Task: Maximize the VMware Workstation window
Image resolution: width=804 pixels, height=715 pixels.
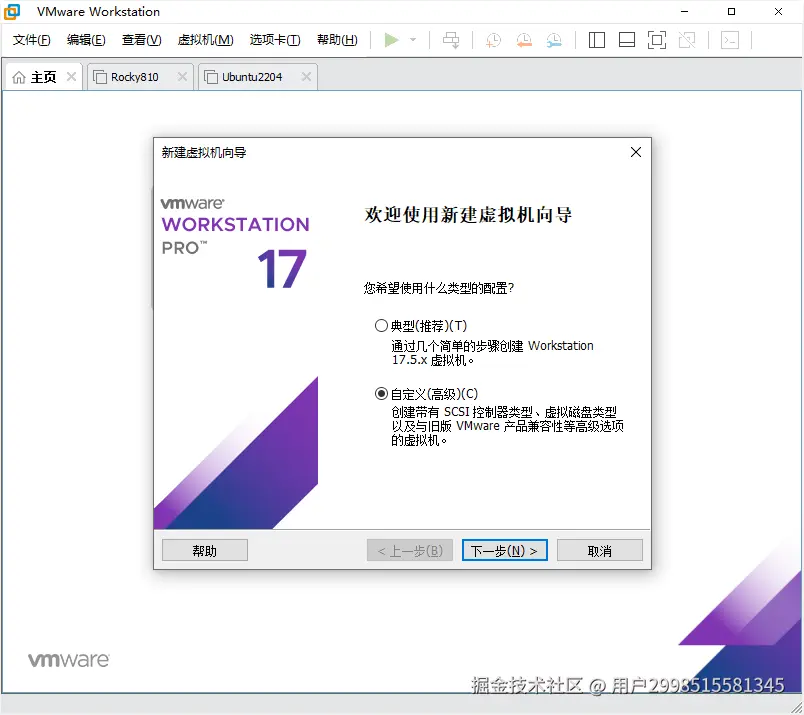Action: pyautogui.click(x=731, y=11)
